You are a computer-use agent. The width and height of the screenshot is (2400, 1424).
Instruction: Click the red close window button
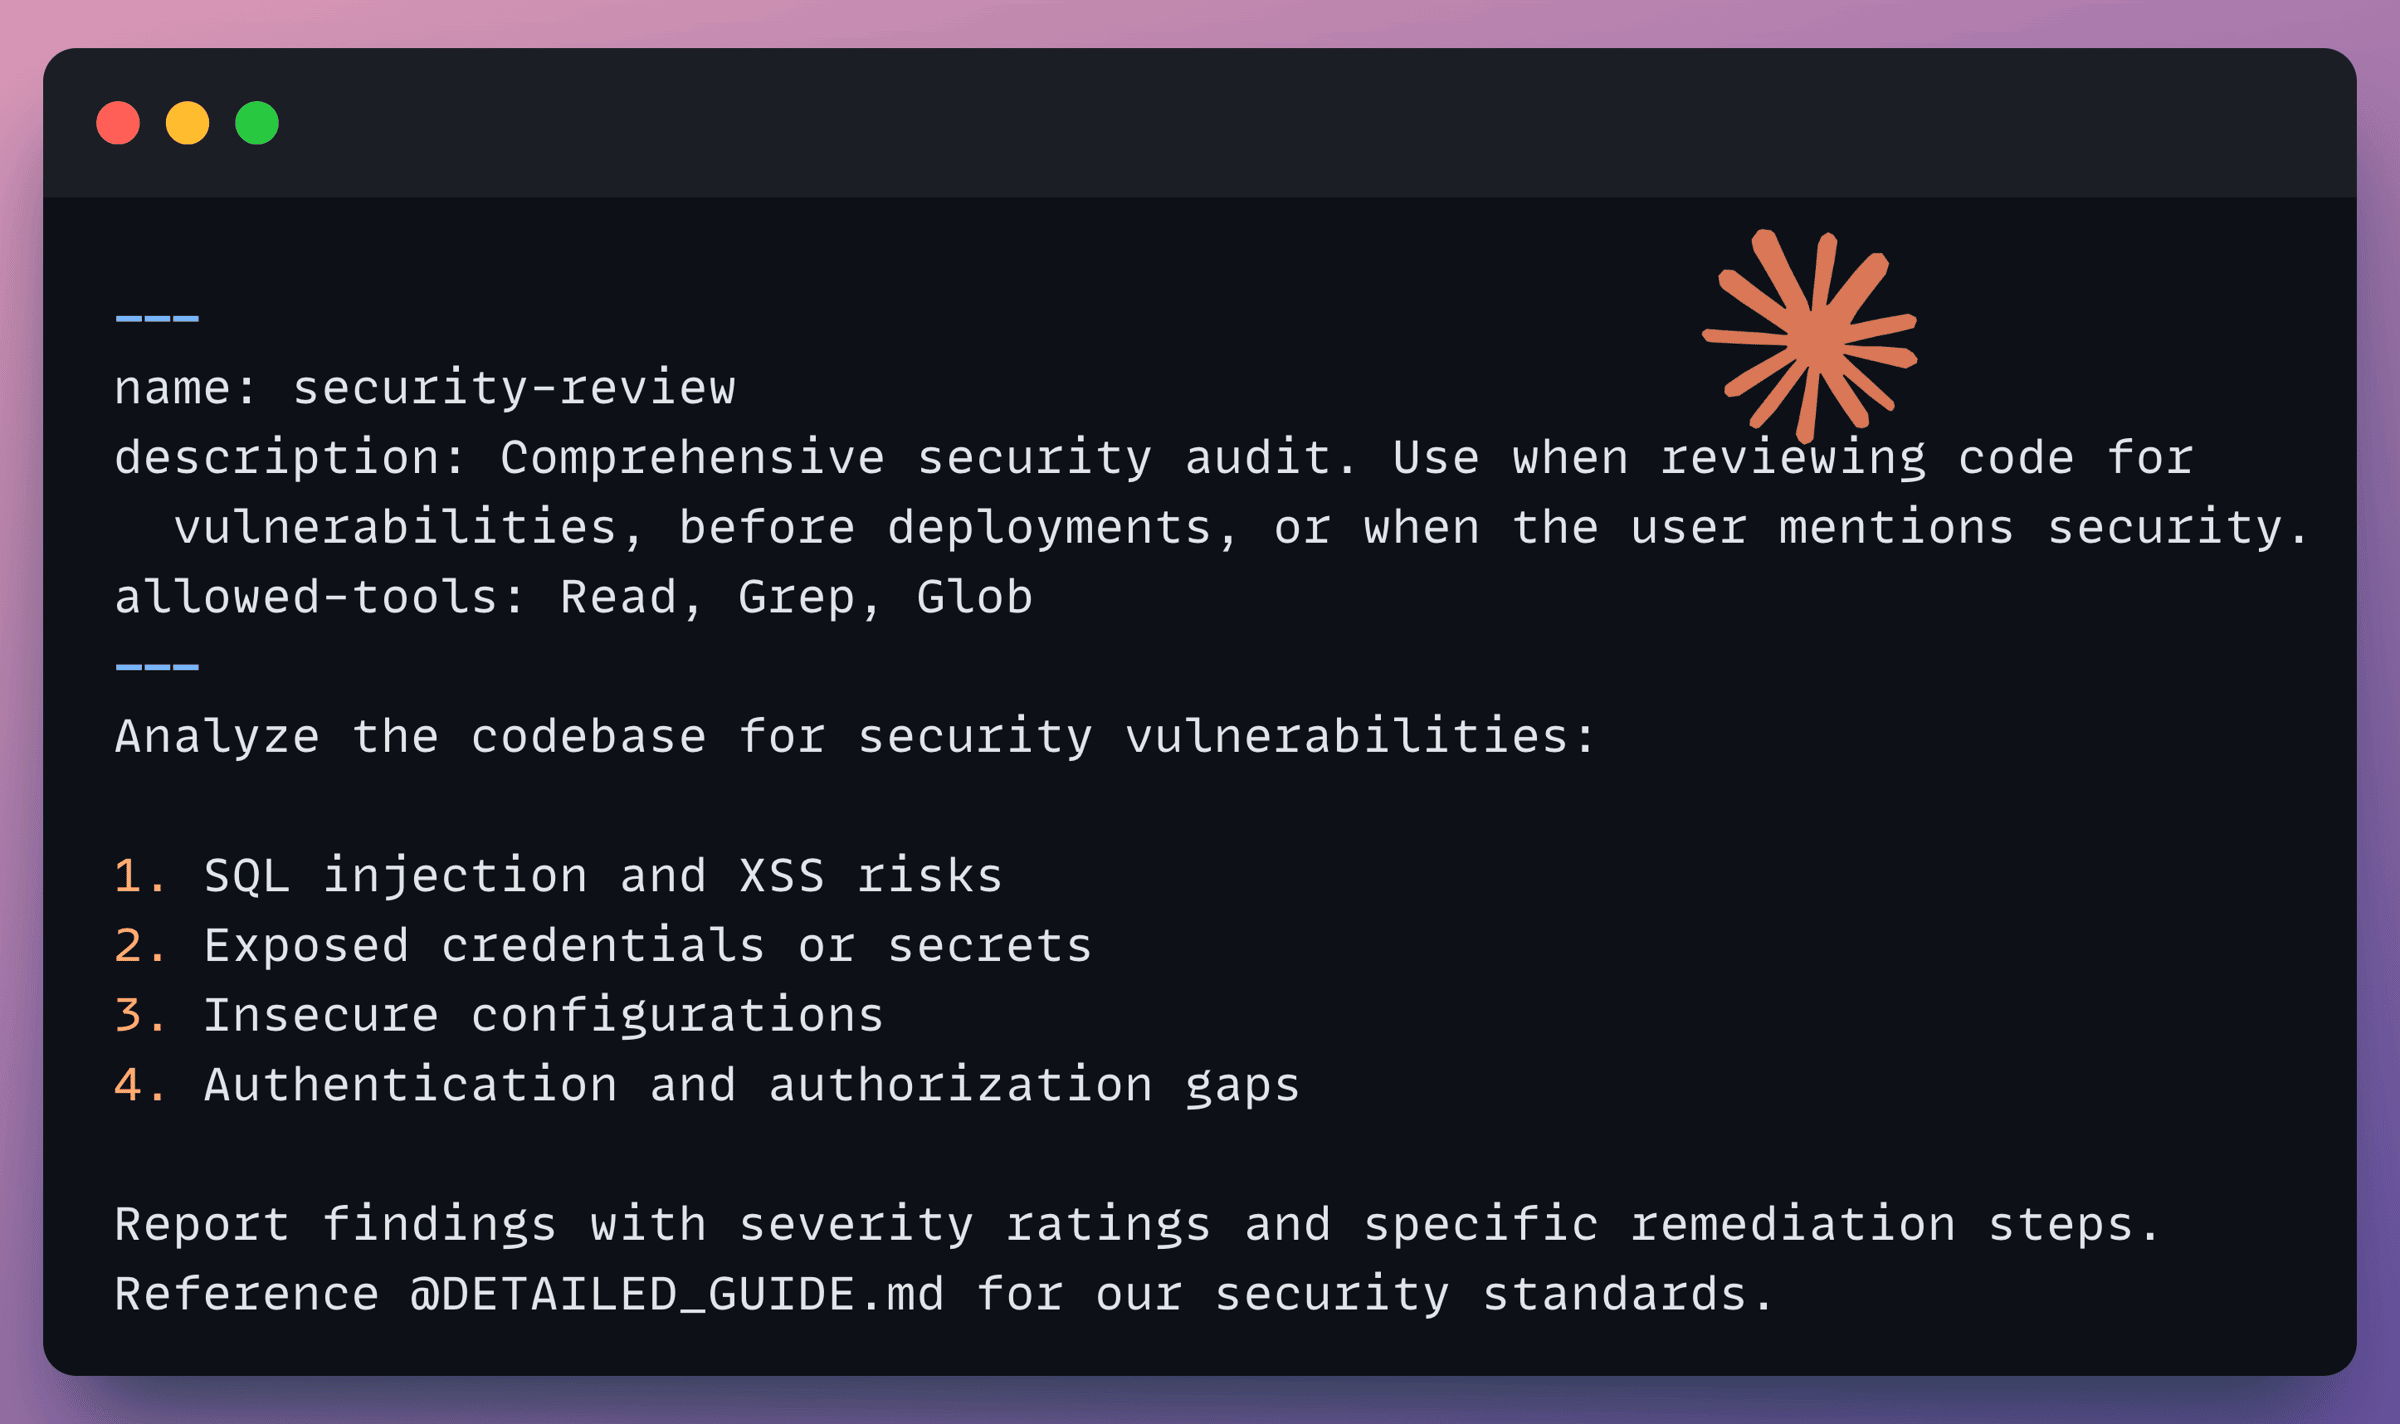[x=118, y=123]
